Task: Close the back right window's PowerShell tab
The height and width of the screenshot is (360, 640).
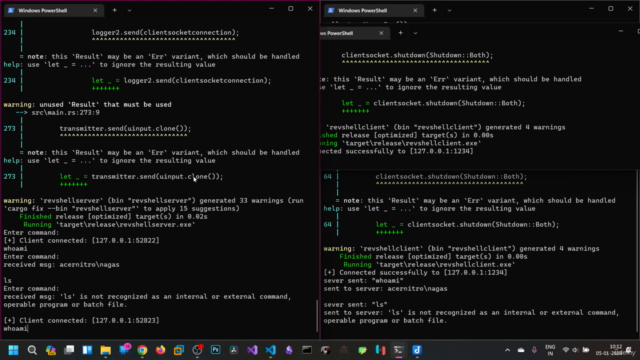Action: point(415,10)
